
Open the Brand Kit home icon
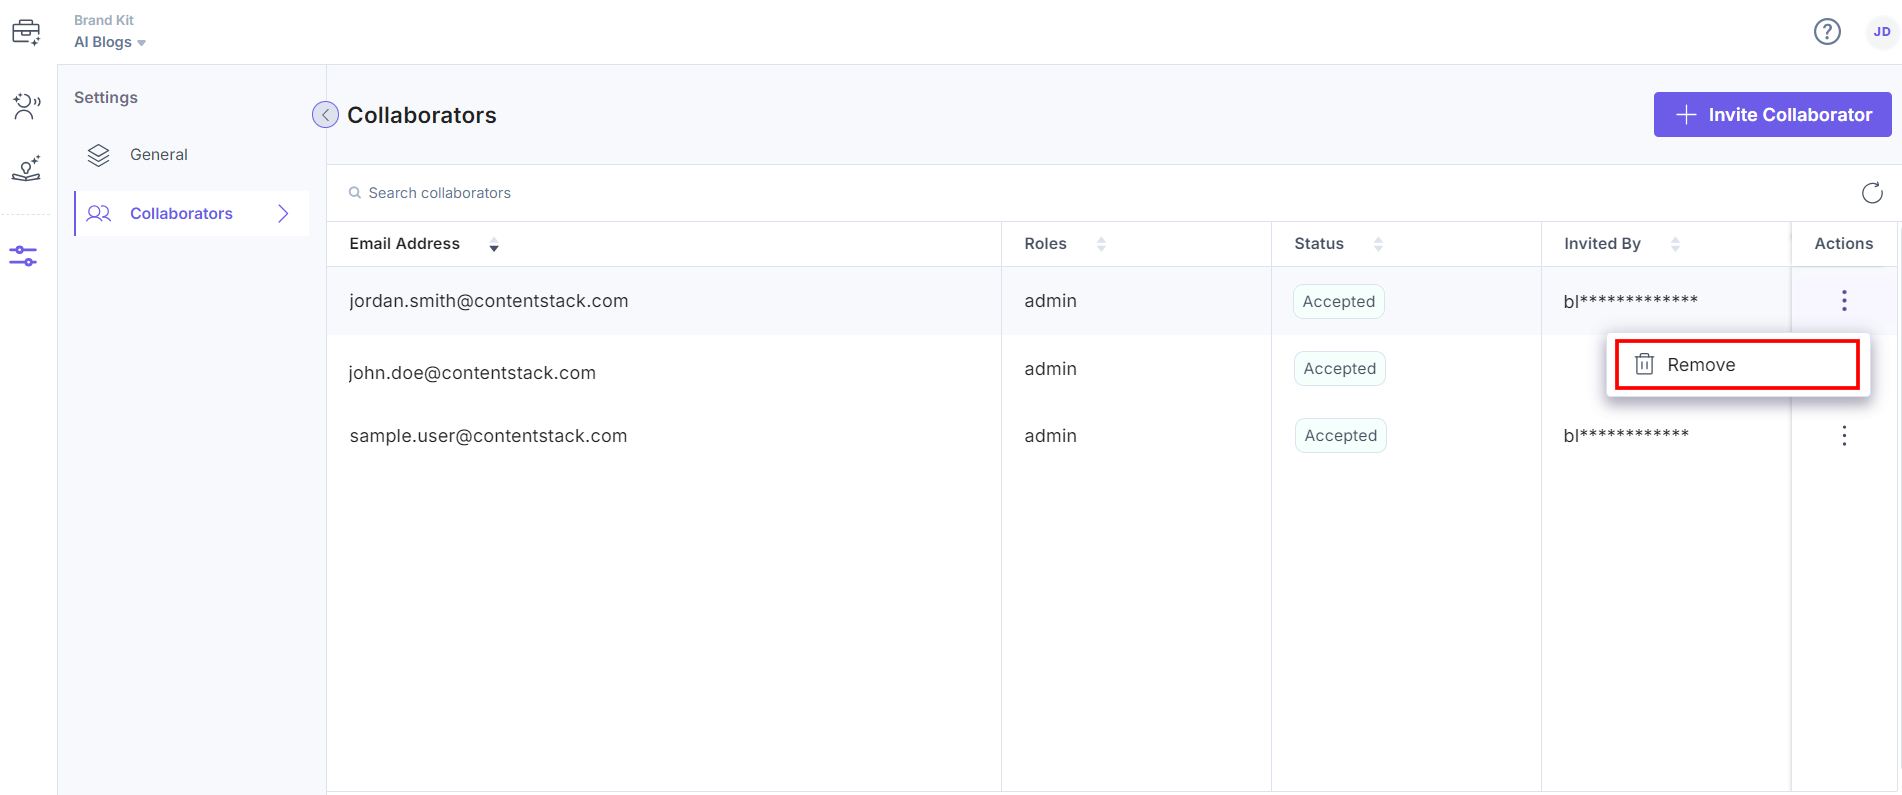point(26,32)
